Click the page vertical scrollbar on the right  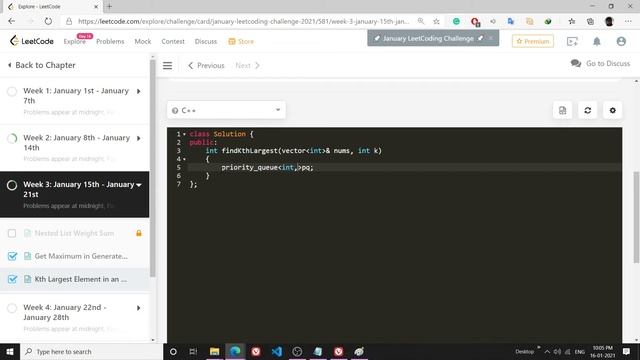(x=636, y=218)
